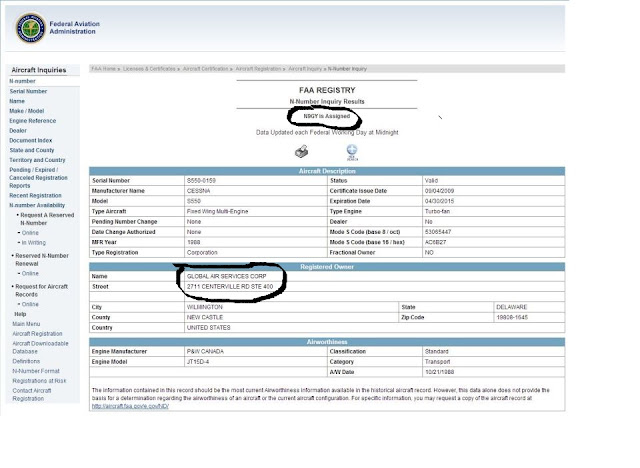Click the DELAWARE state value
The image size is (640, 468).
pyautogui.click(x=511, y=307)
